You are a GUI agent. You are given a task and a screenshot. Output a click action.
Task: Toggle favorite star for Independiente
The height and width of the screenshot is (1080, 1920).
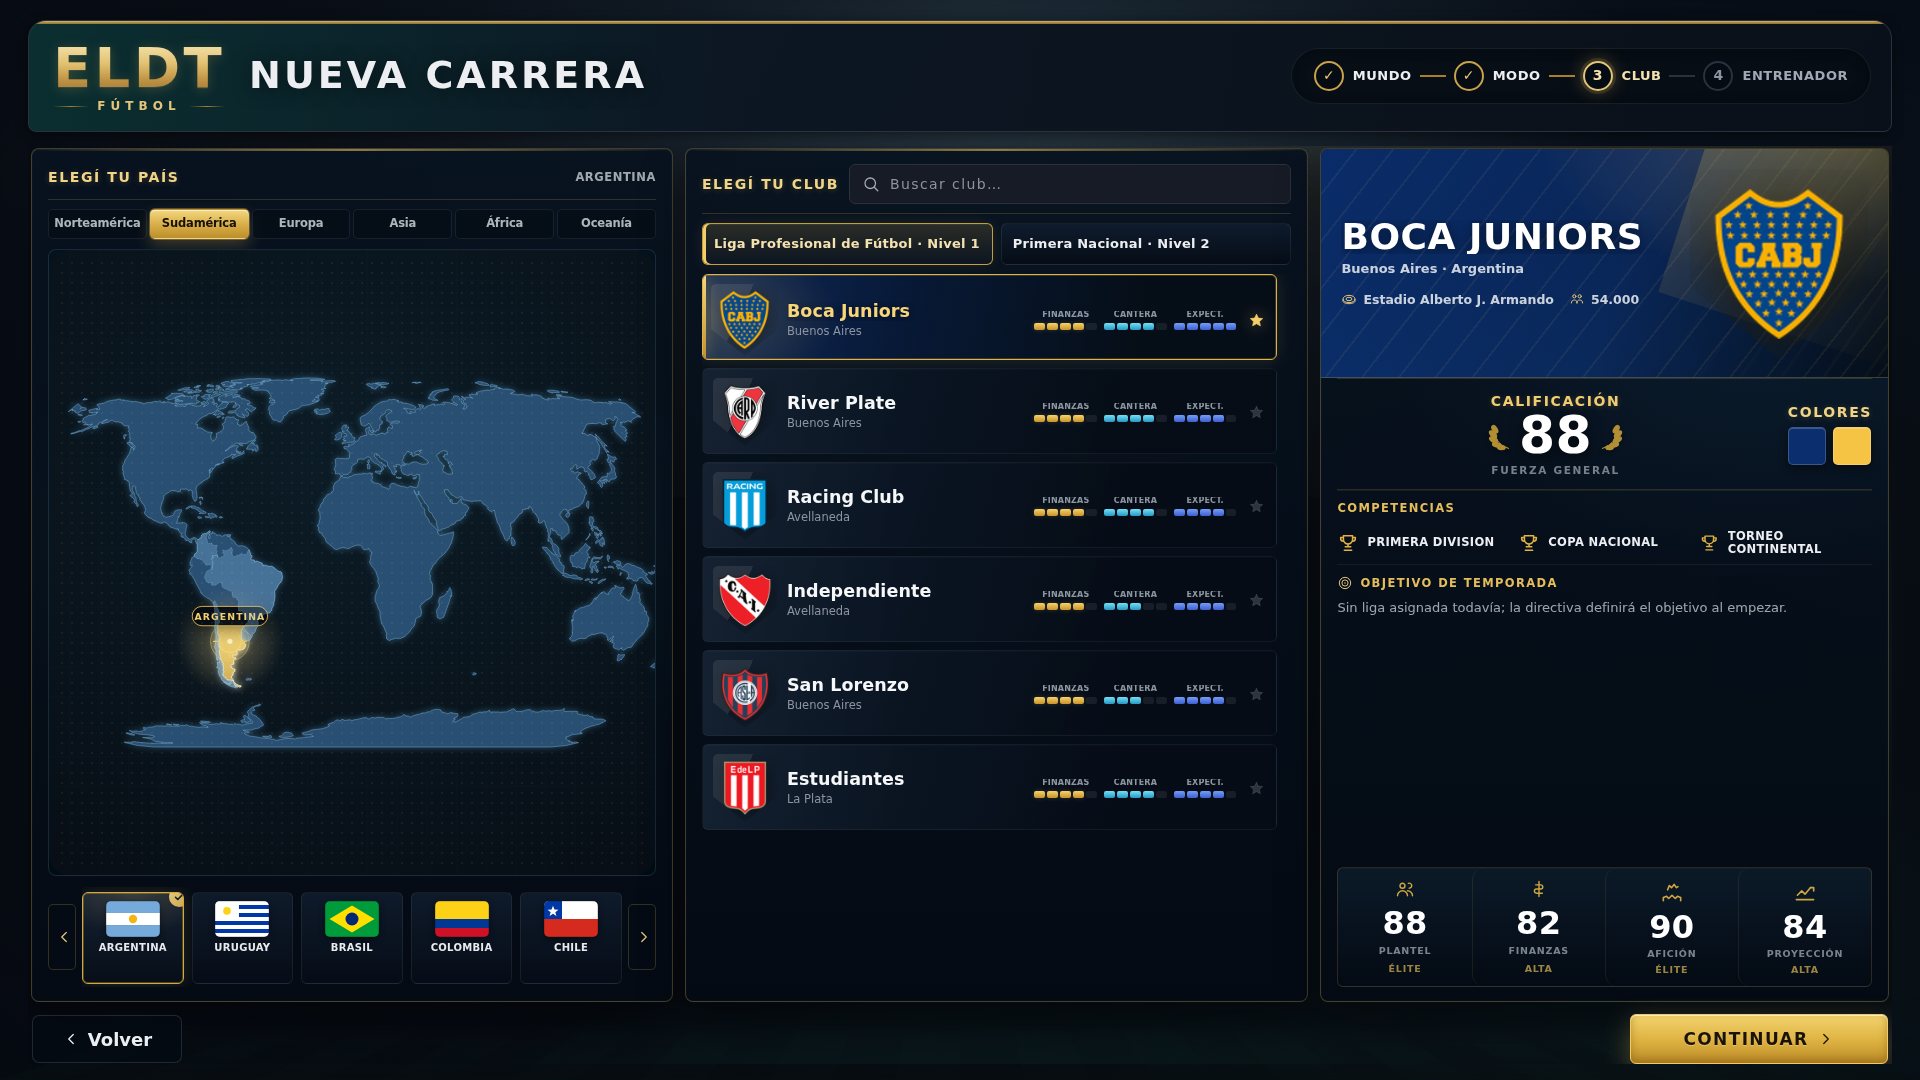pyautogui.click(x=1256, y=600)
